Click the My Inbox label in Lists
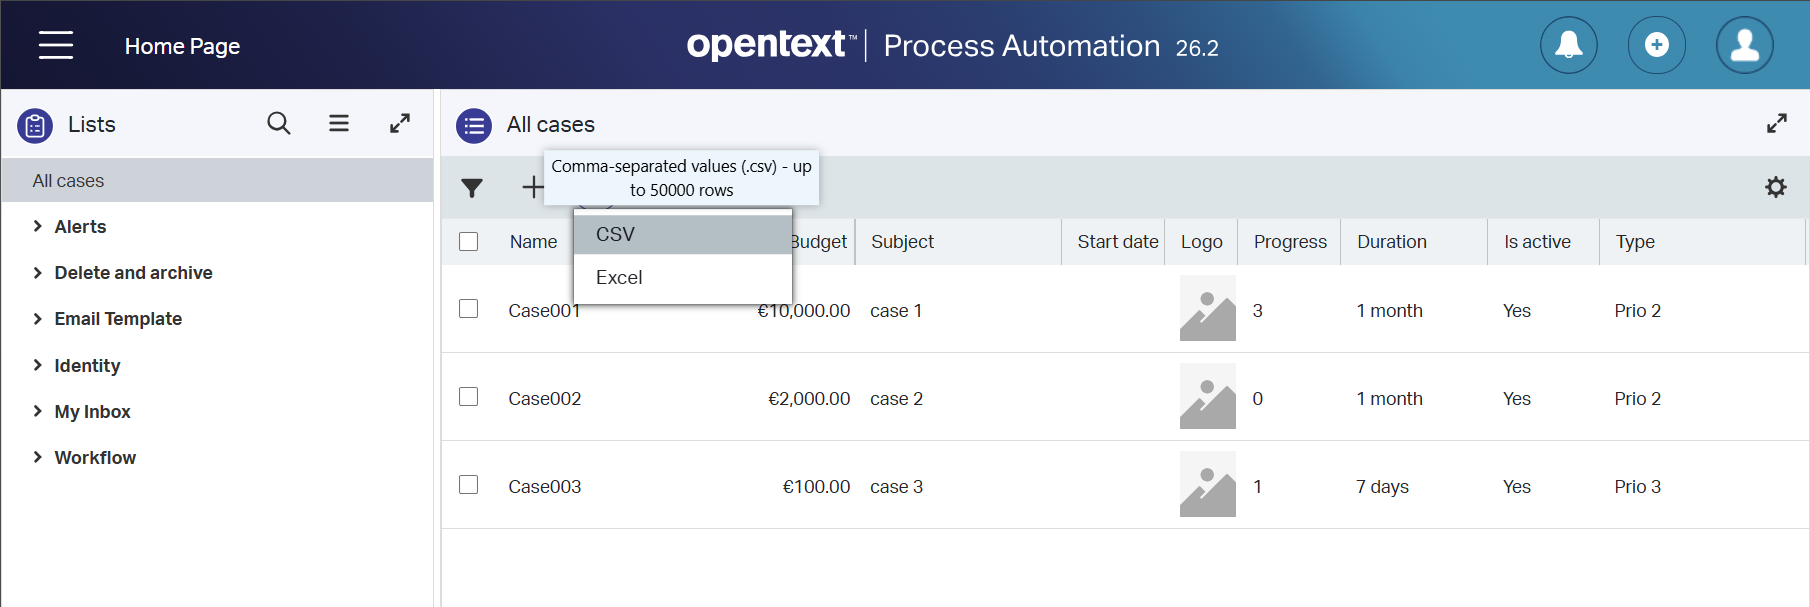Screen dimensions: 1810x607 click(x=92, y=412)
